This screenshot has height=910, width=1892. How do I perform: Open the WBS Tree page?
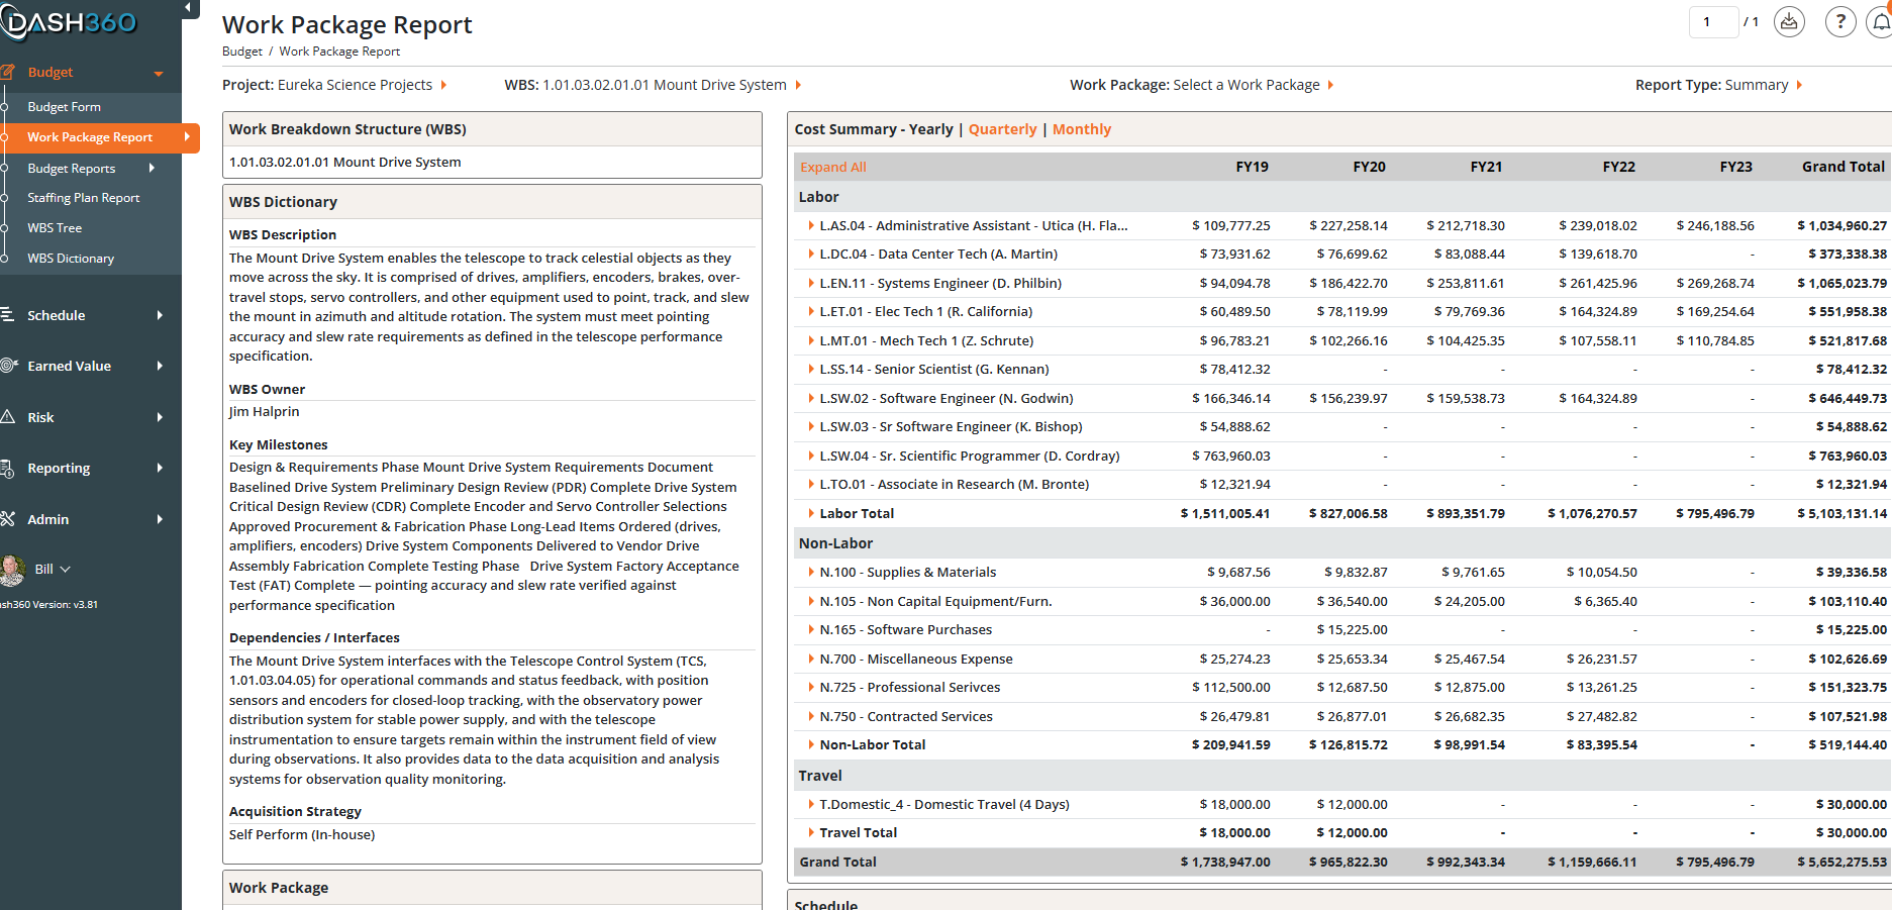pos(54,228)
